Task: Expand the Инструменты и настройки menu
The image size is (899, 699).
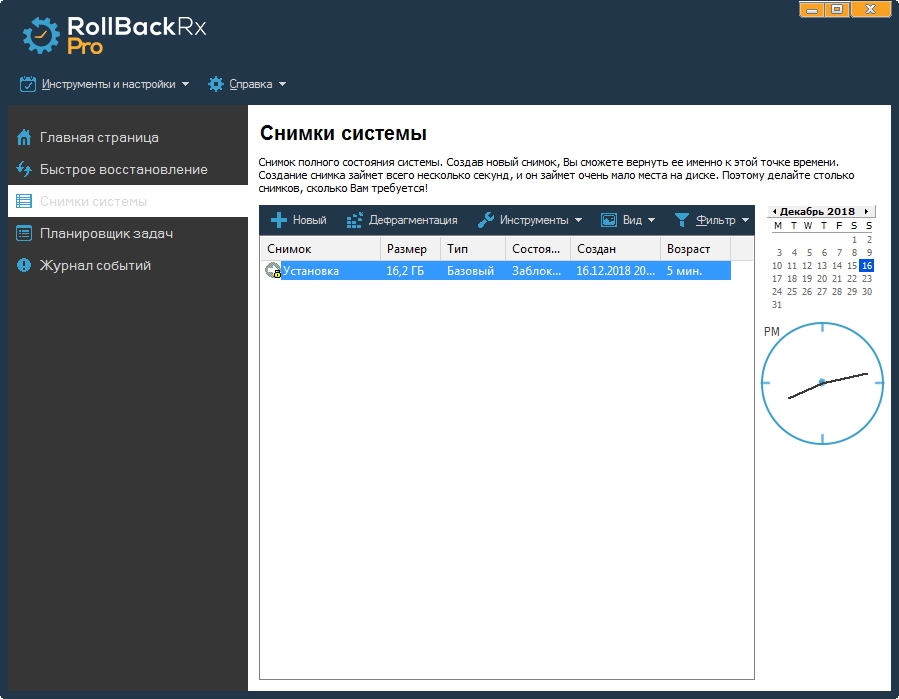Action: click(104, 84)
